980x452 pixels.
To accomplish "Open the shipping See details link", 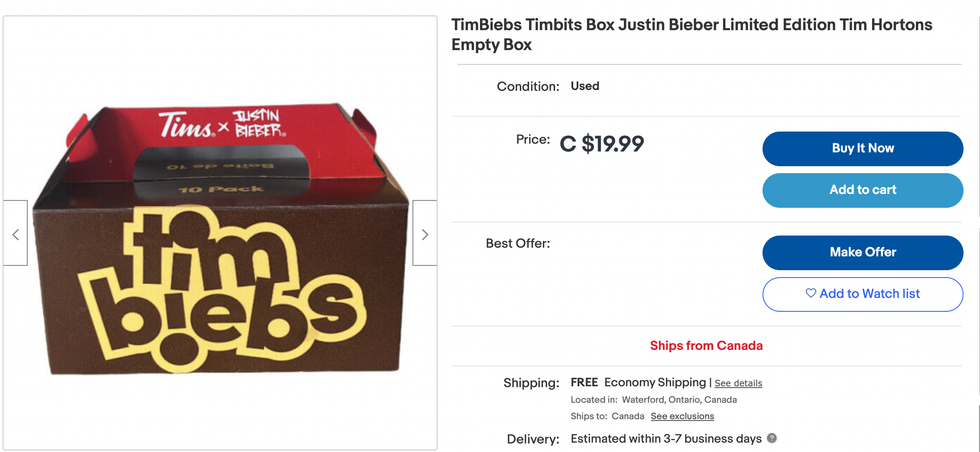I will 738,383.
